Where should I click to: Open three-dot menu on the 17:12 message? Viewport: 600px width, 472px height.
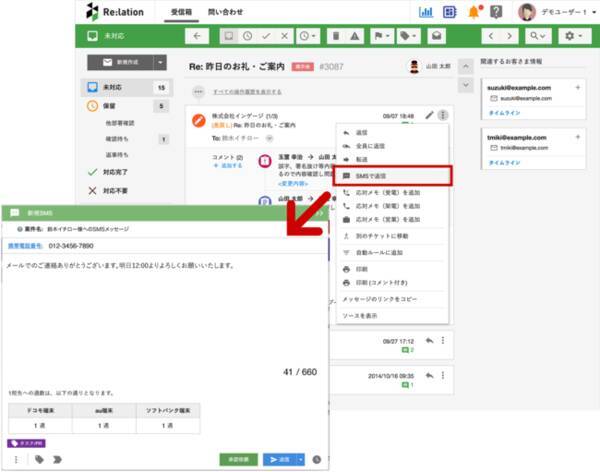coord(443,340)
